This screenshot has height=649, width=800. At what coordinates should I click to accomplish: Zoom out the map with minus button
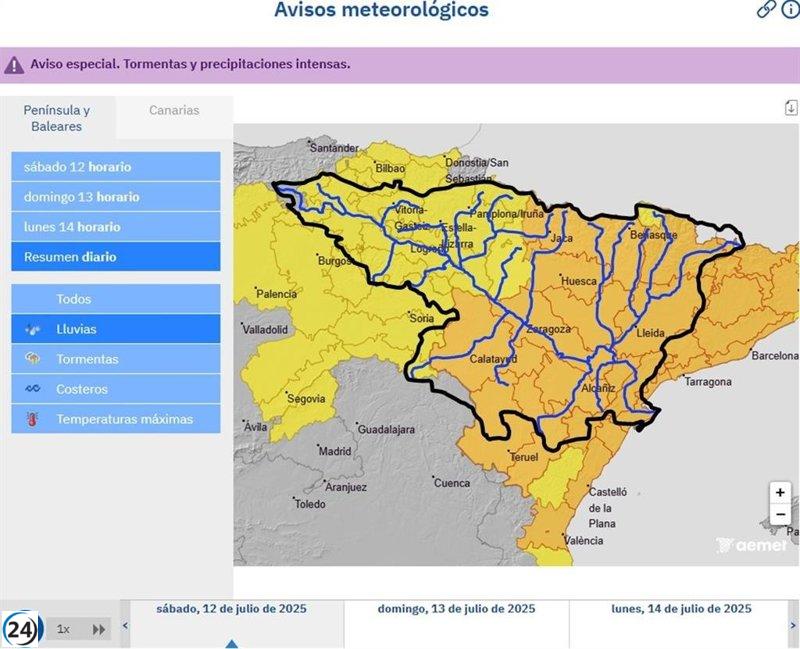tap(780, 515)
